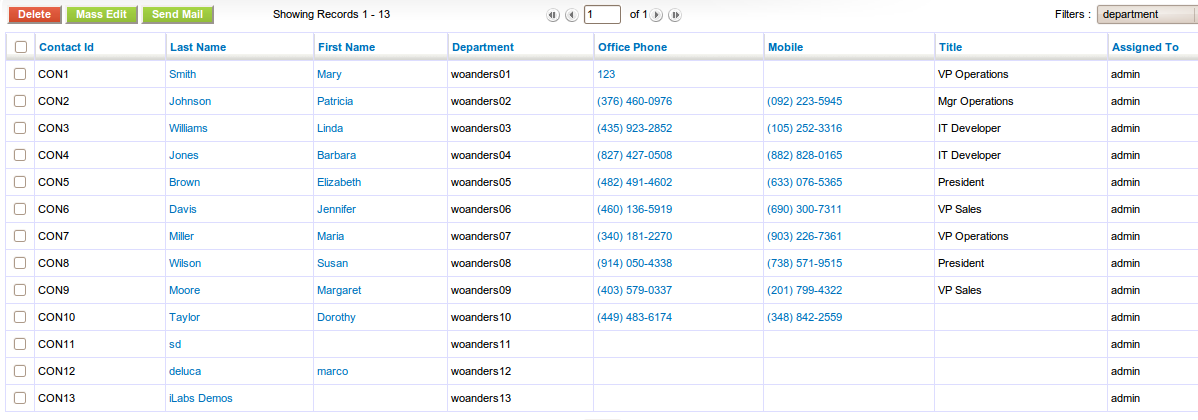Click office phone (435) 923-2852

click(x=634, y=128)
